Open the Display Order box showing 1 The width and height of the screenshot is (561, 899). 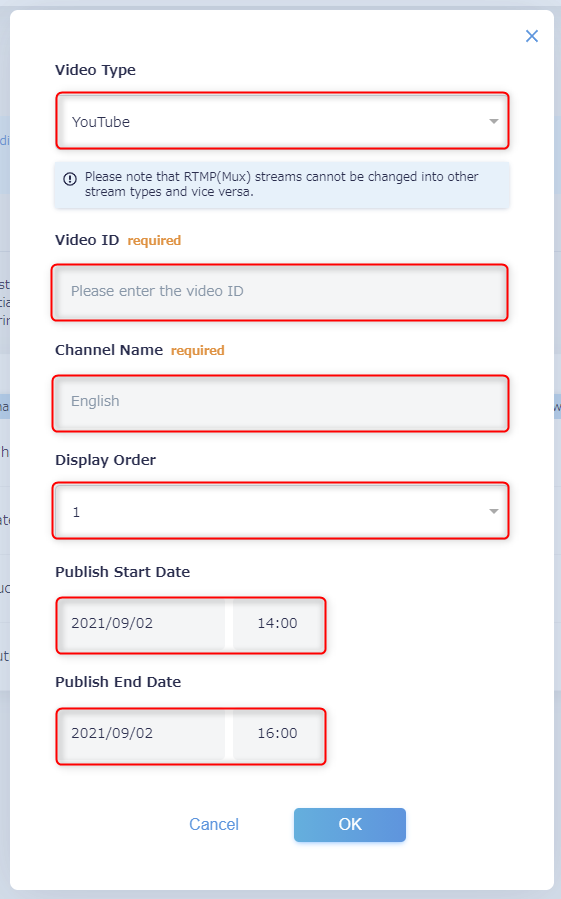[x=280, y=511]
